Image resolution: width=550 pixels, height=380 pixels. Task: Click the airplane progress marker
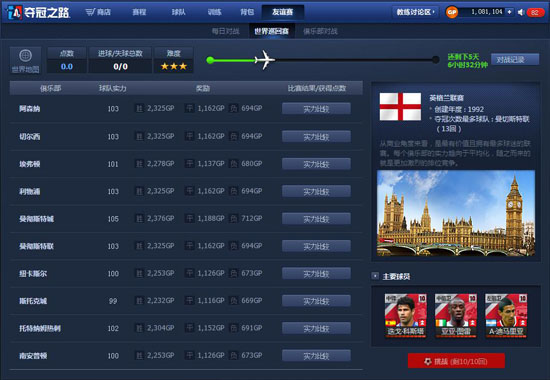pyautogui.click(x=265, y=60)
